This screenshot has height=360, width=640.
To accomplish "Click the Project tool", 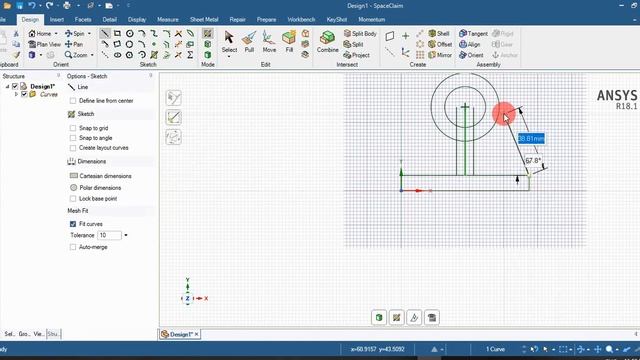I will pyautogui.click(x=356, y=55).
